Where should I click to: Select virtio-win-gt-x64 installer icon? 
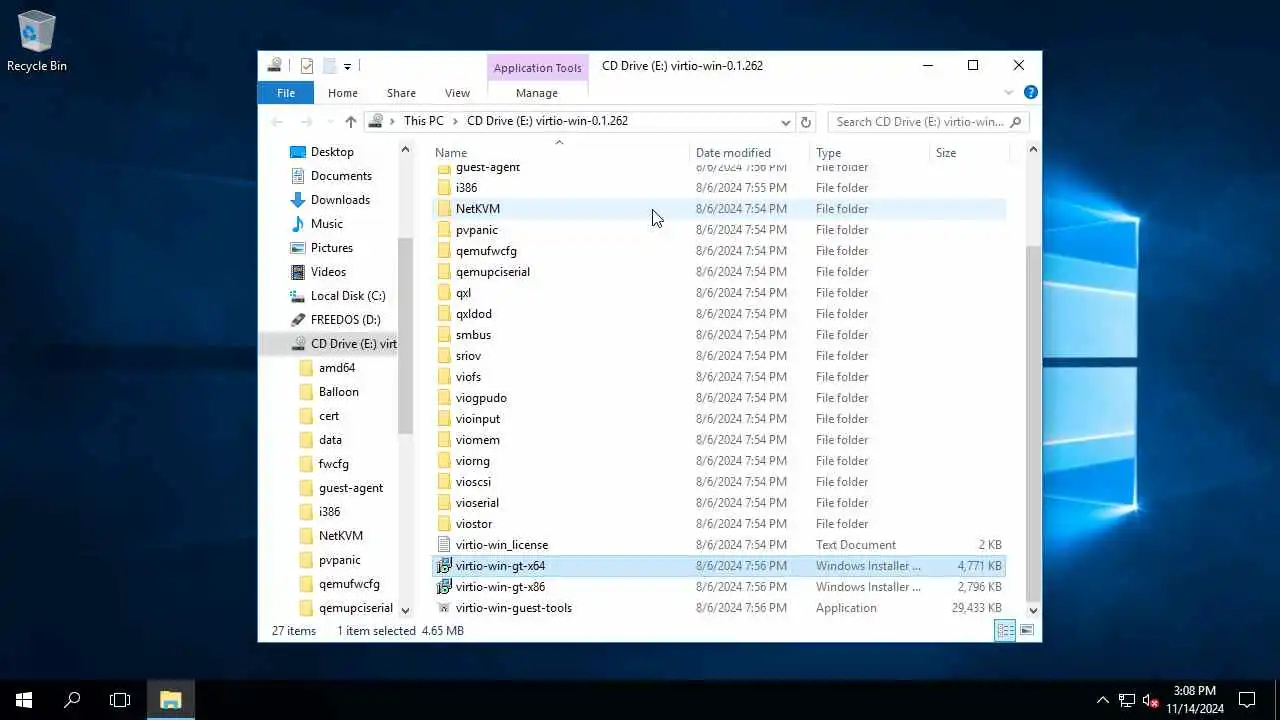(444, 566)
